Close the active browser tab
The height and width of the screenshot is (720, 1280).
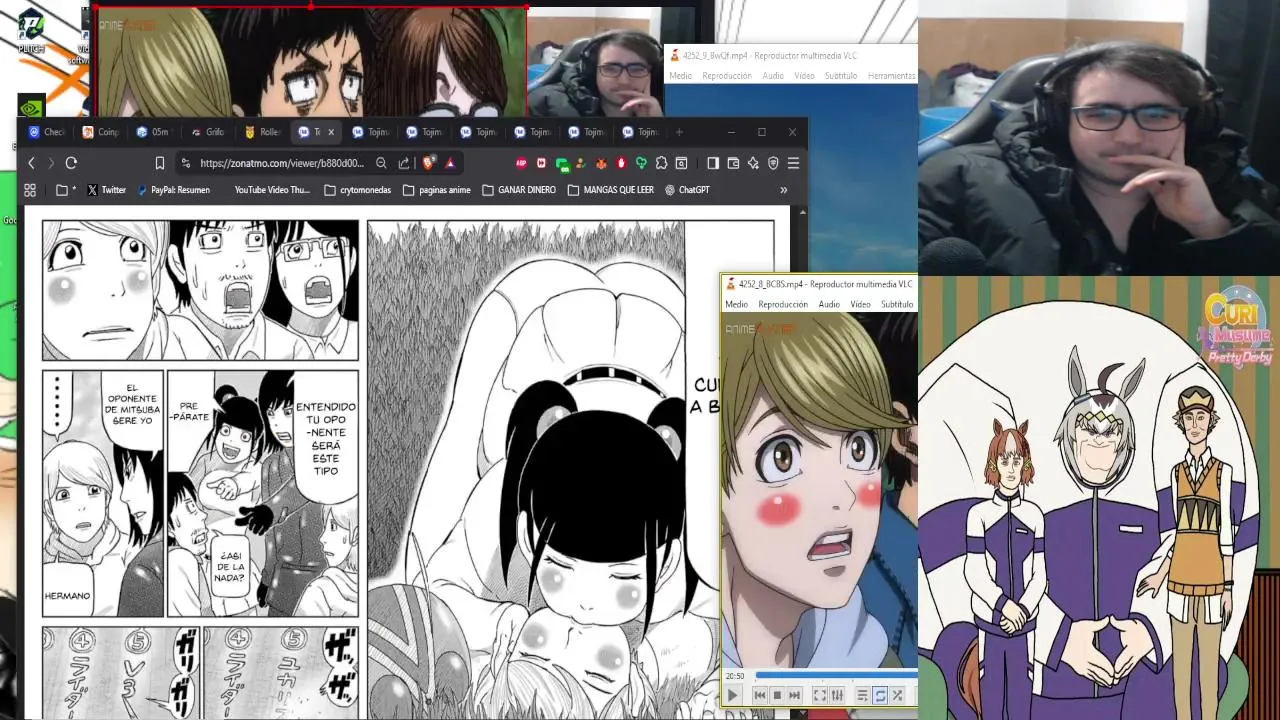tap(331, 132)
